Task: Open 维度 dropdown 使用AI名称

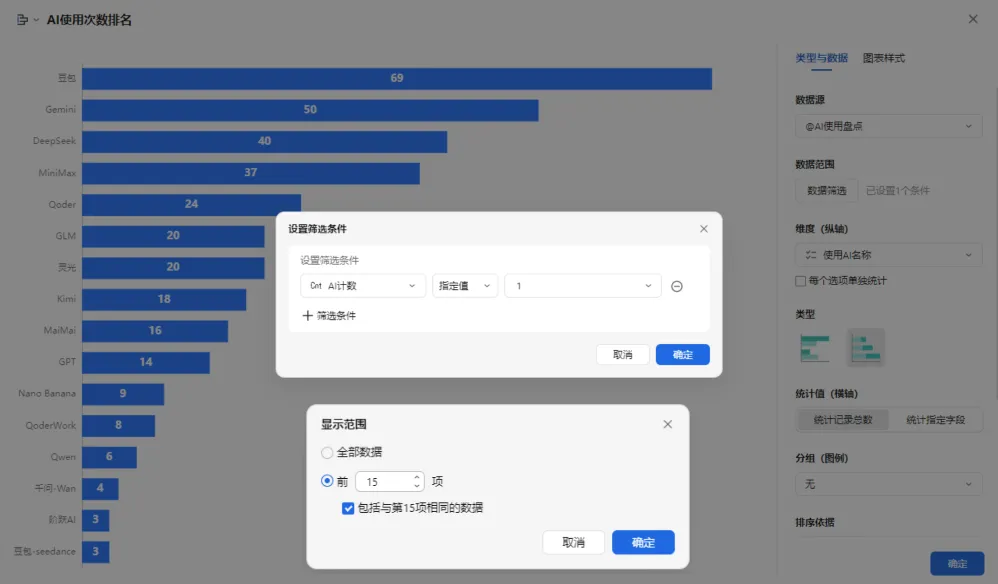Action: click(x=889, y=254)
